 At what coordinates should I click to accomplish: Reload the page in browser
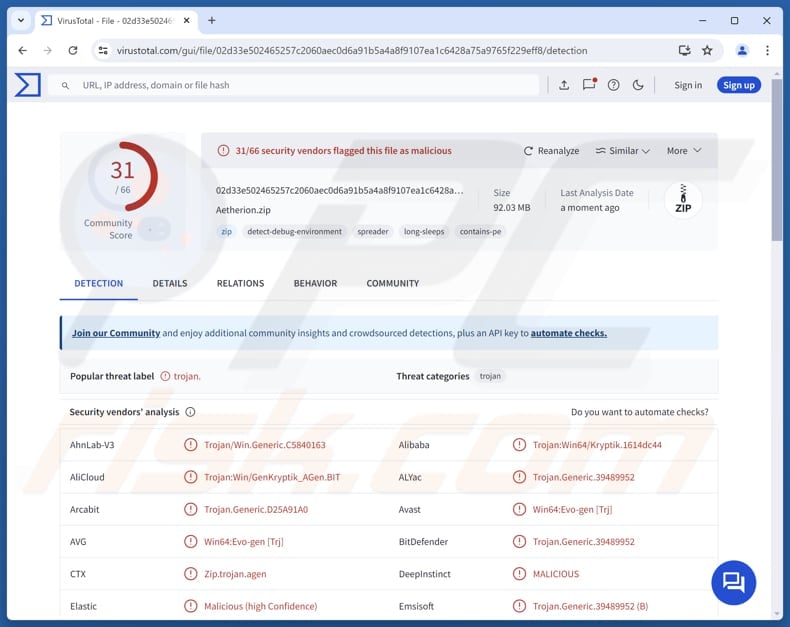tap(73, 50)
